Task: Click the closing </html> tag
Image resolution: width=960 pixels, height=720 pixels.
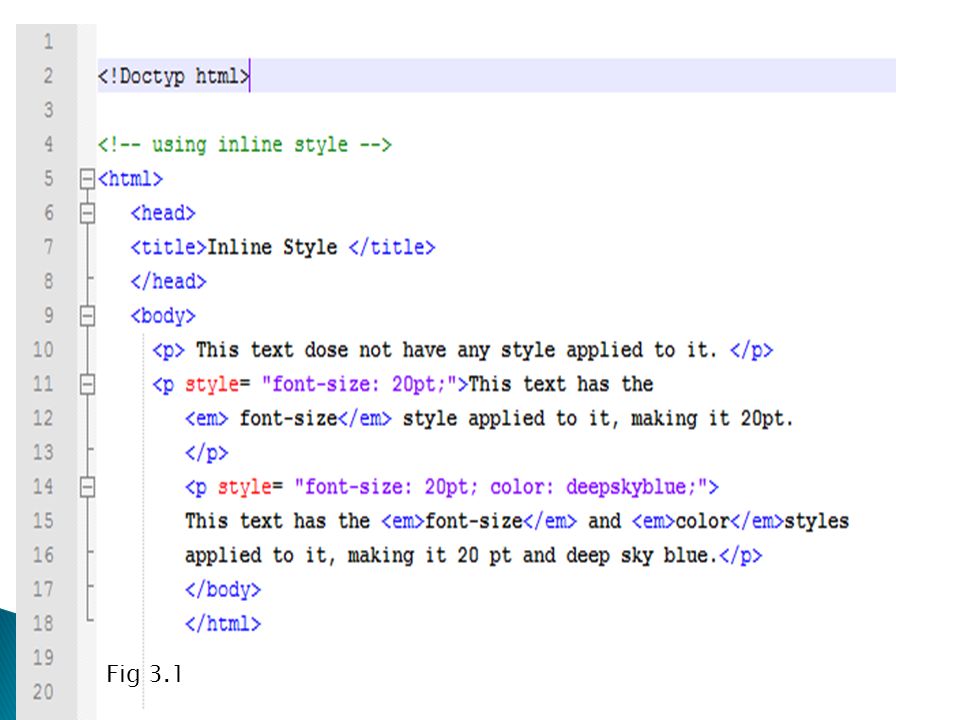Action: click(223, 624)
